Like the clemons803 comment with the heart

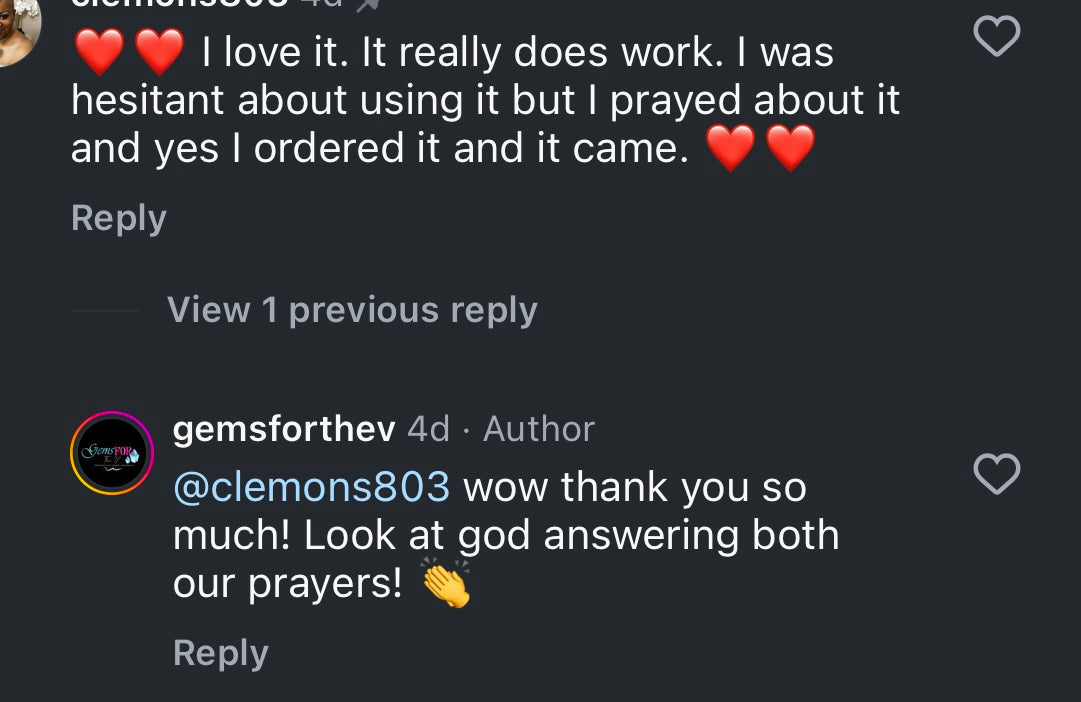(x=996, y=38)
